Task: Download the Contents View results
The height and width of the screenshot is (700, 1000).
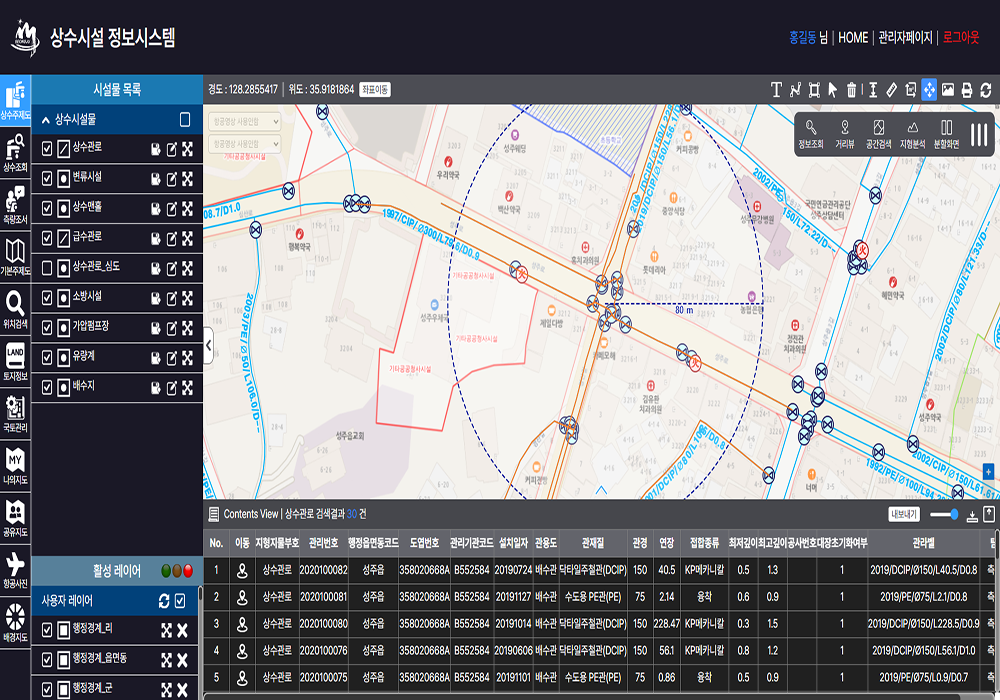Action: (x=972, y=515)
